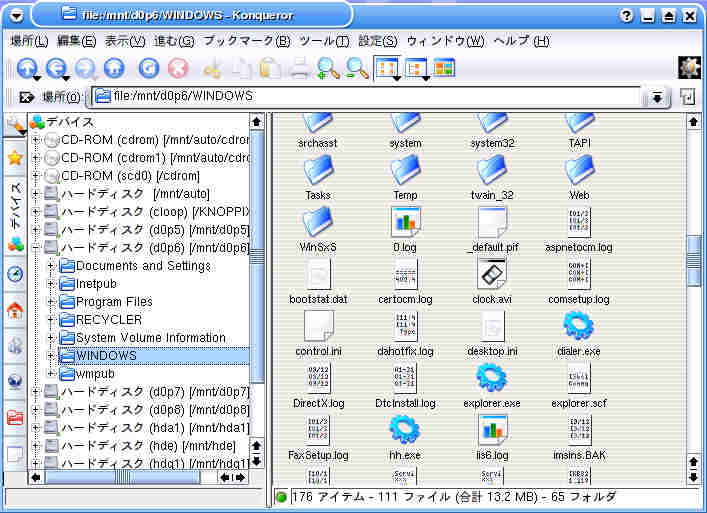The image size is (707, 513).
Task: Select wmpub folder in tree
Action: (87, 374)
